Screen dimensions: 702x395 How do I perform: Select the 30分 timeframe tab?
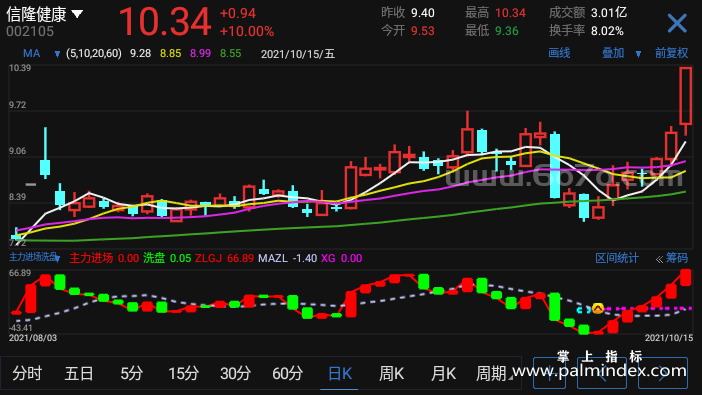tap(235, 373)
